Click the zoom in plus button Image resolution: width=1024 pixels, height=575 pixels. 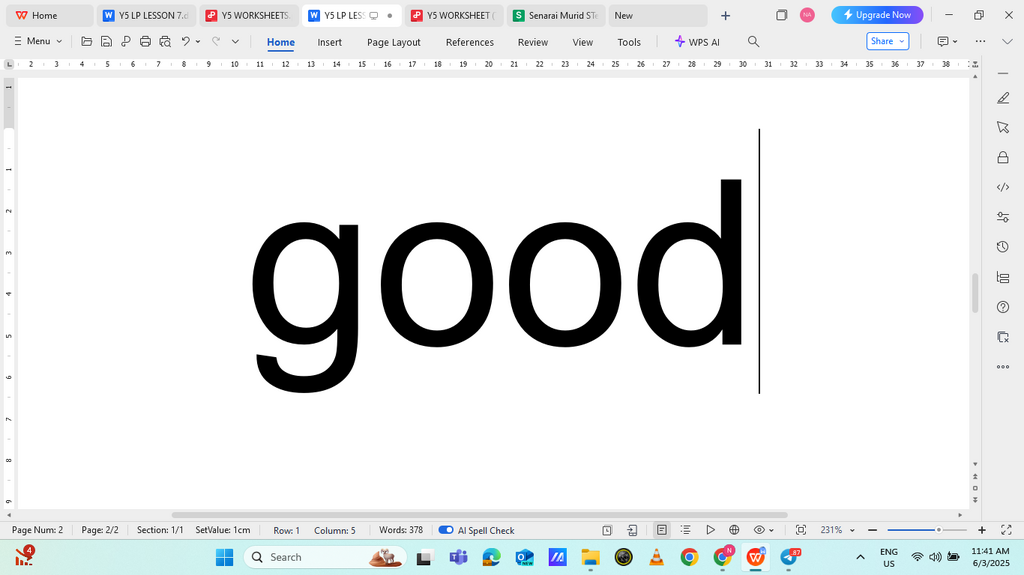(982, 530)
